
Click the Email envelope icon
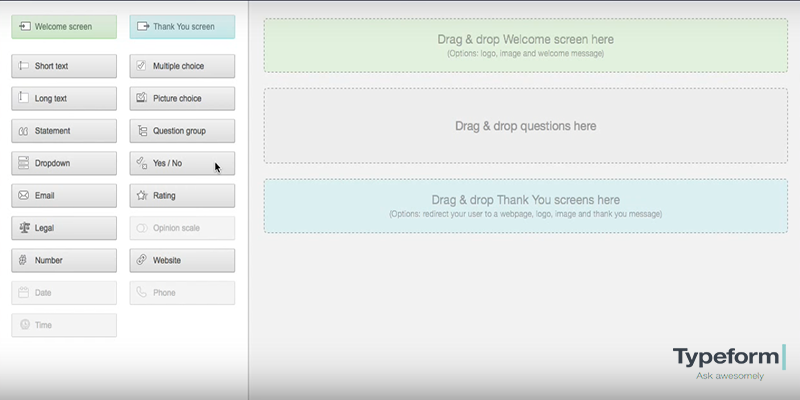(23, 196)
